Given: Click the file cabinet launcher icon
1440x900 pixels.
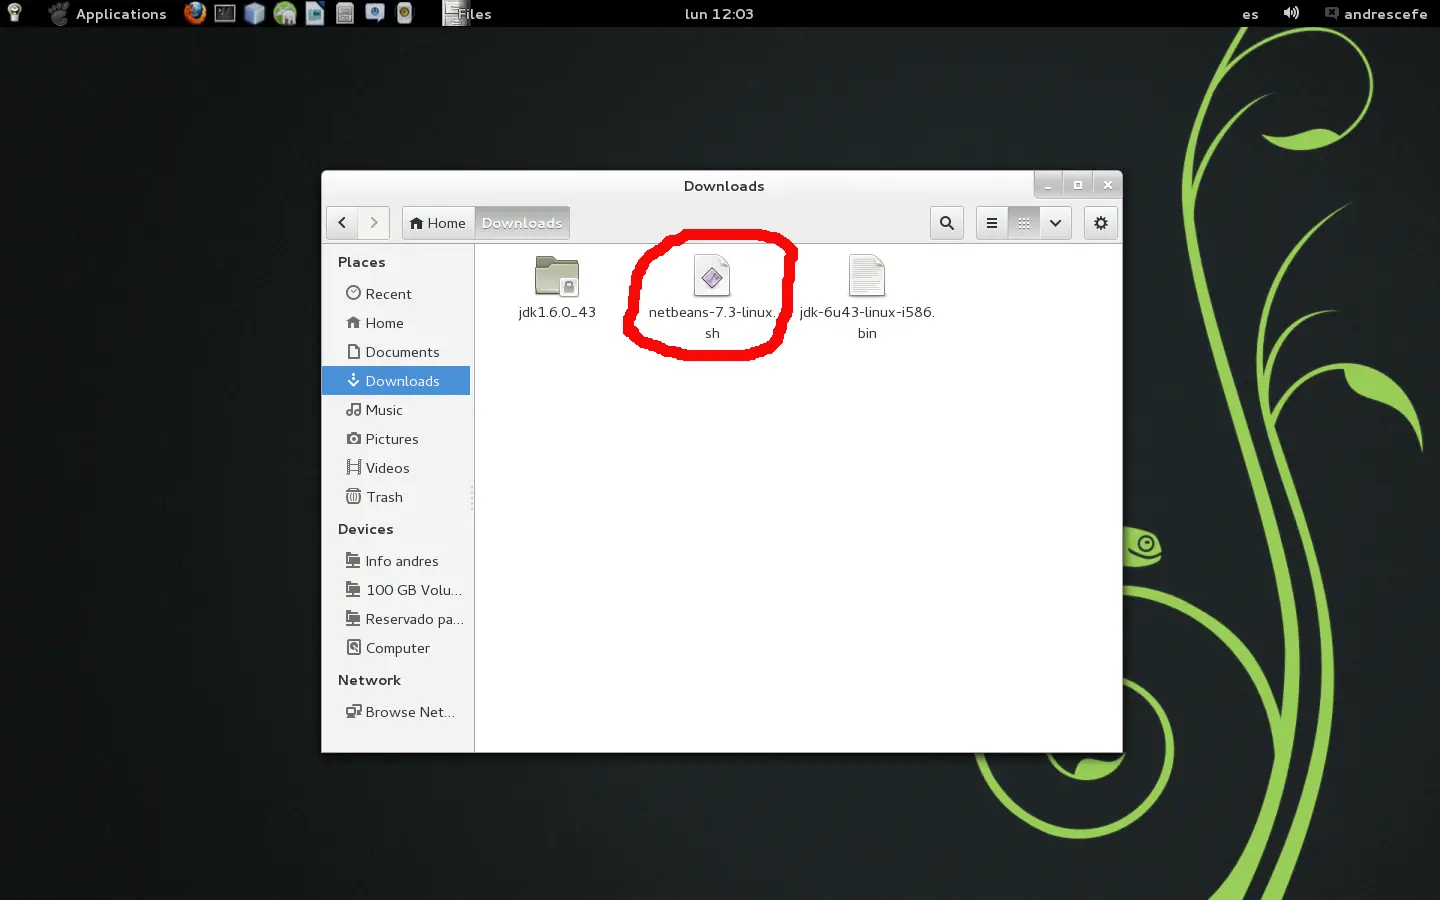Looking at the screenshot, I should click(x=345, y=13).
